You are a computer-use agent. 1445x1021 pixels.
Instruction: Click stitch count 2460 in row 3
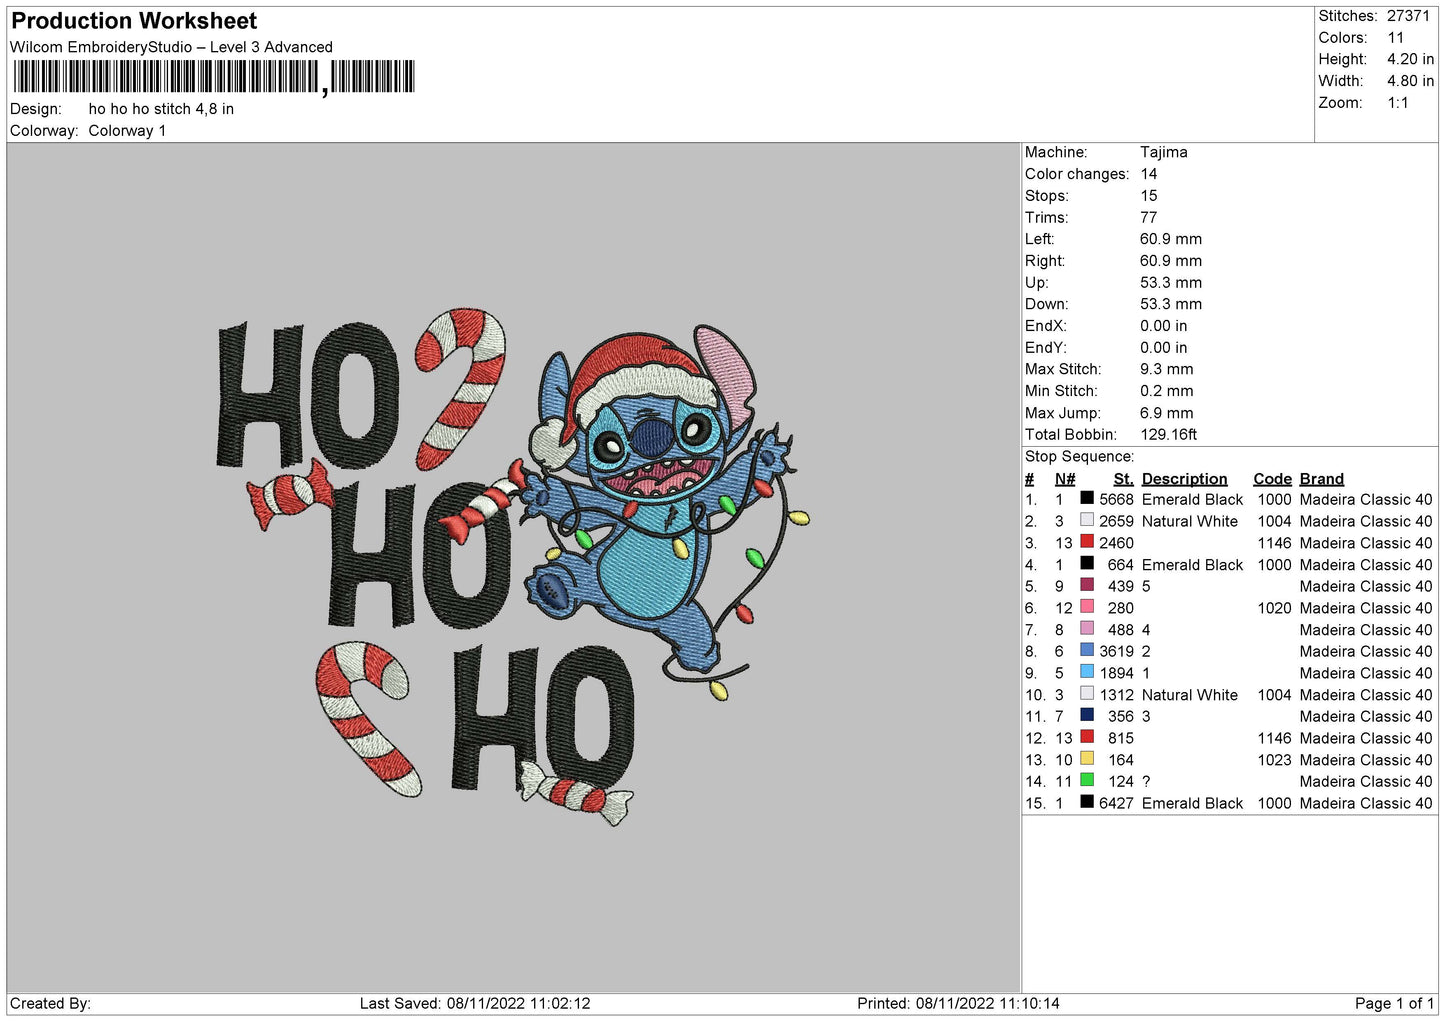pos(1117,543)
